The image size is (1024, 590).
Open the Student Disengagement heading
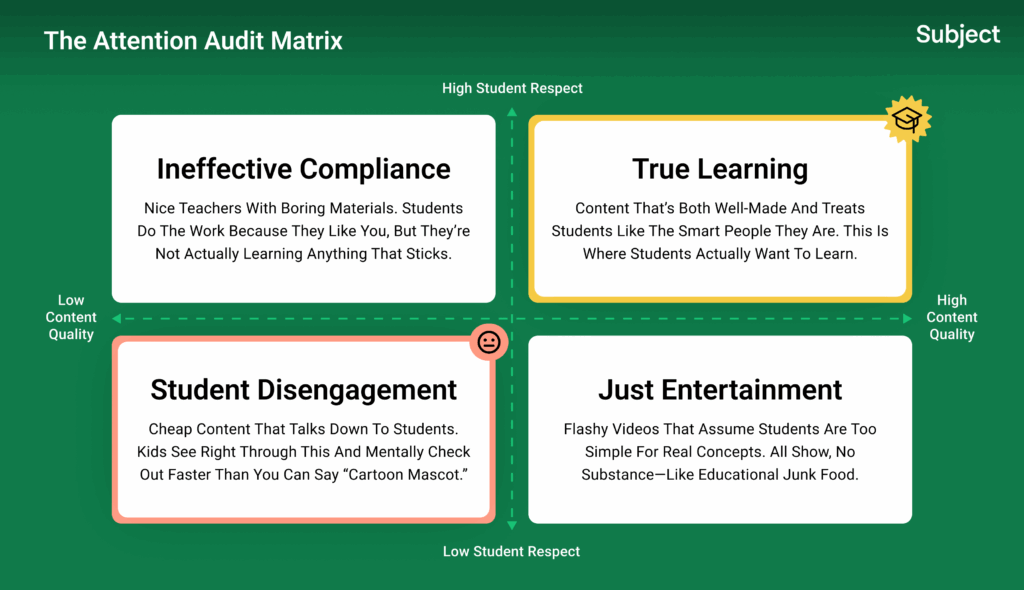click(x=303, y=389)
